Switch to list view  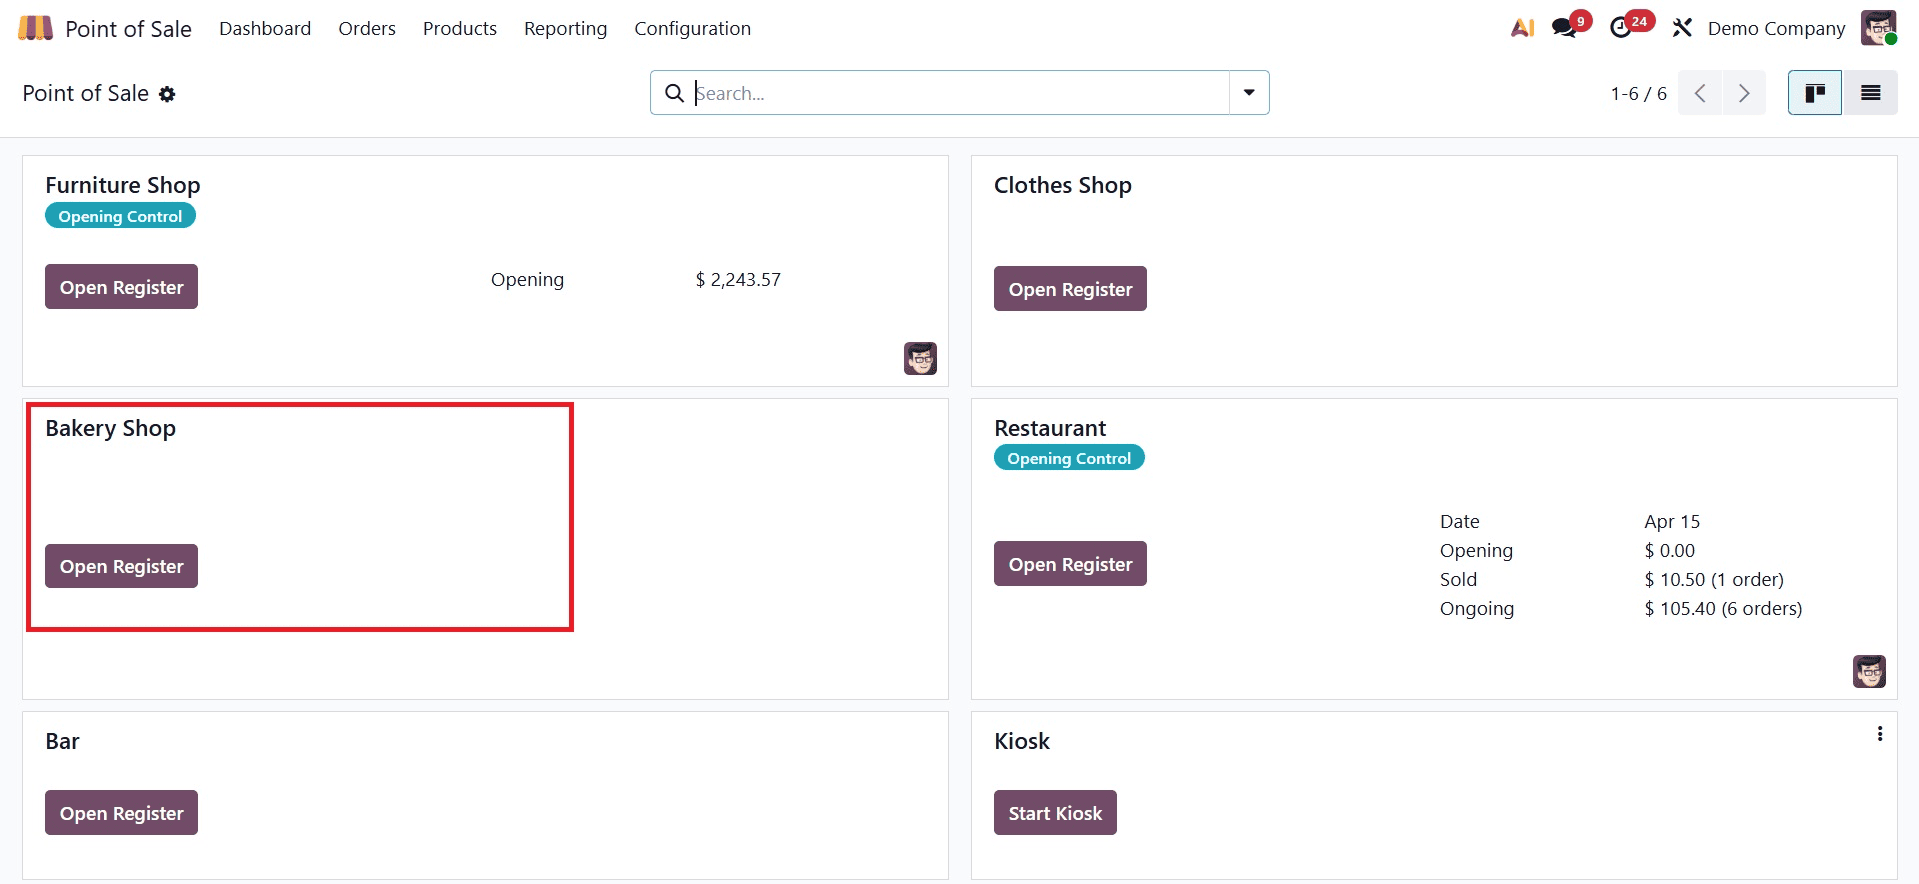(x=1870, y=93)
